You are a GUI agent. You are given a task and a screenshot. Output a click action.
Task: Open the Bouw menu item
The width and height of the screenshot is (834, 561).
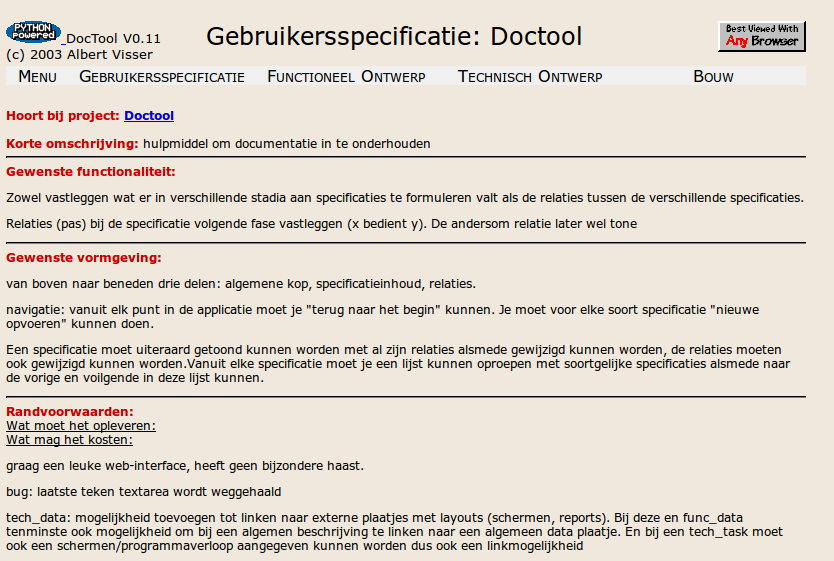pyautogui.click(x=713, y=77)
